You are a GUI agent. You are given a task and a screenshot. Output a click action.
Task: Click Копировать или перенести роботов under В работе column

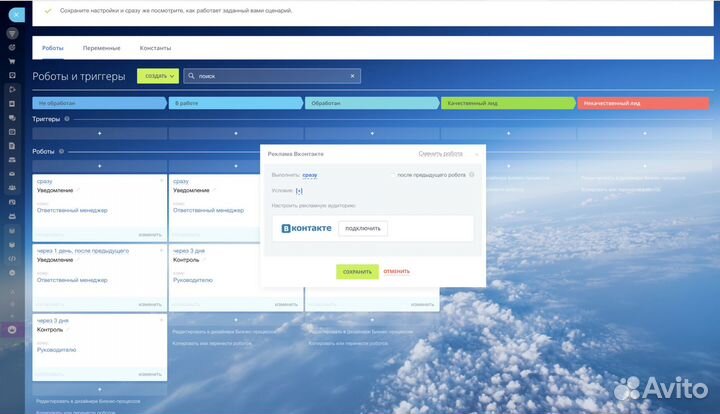pyautogui.click(x=212, y=343)
